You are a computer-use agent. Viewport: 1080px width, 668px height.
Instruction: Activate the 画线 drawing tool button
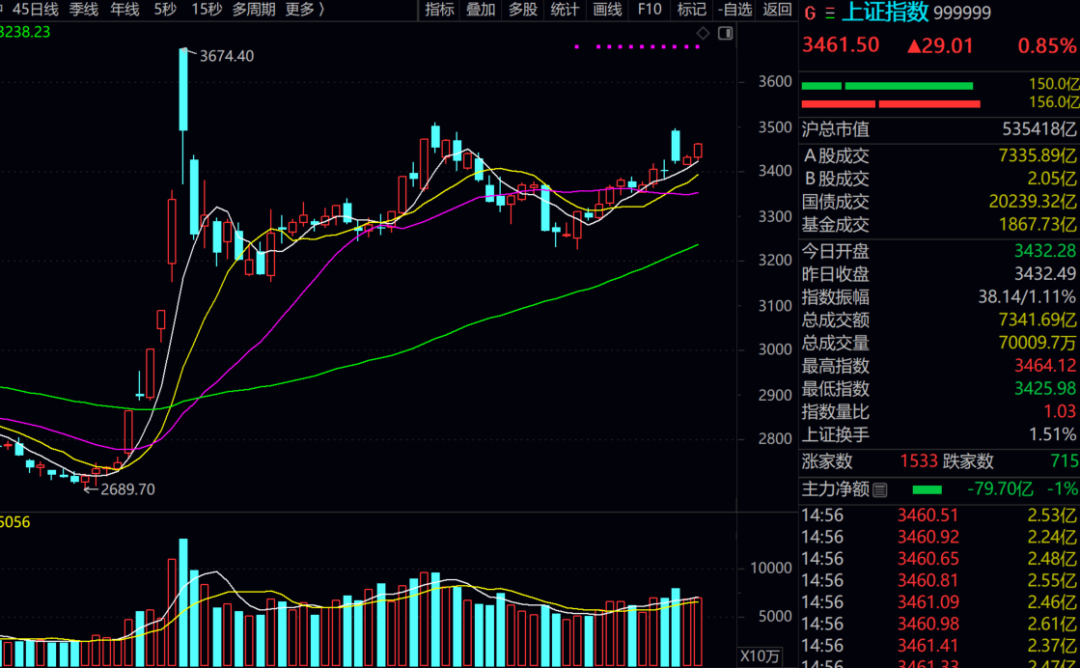[608, 10]
